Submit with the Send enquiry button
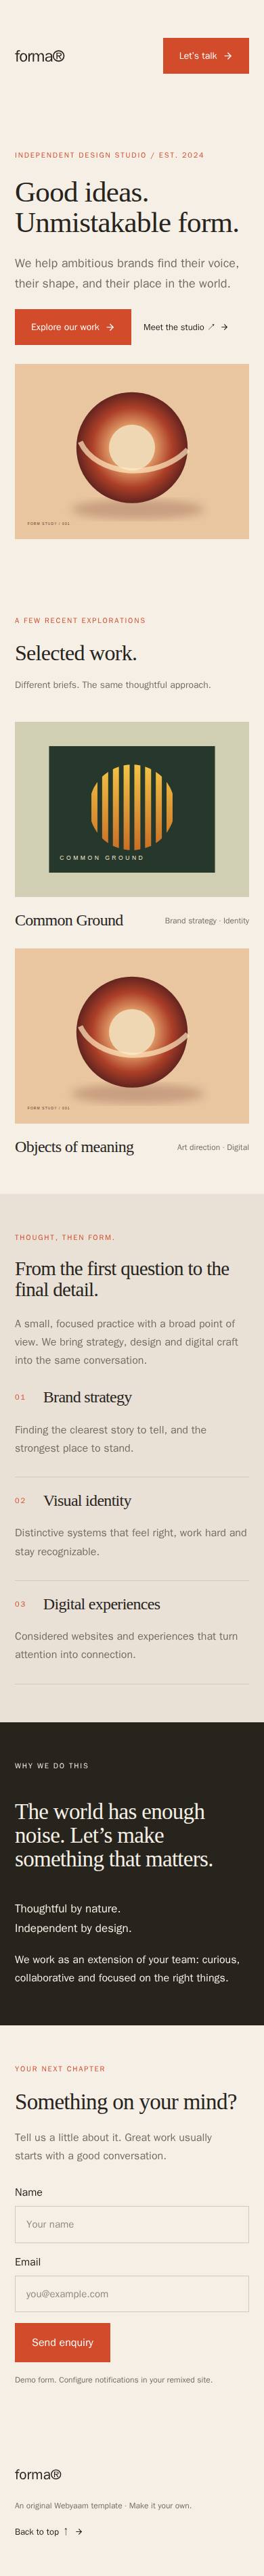The image size is (264, 2576). (62, 2342)
